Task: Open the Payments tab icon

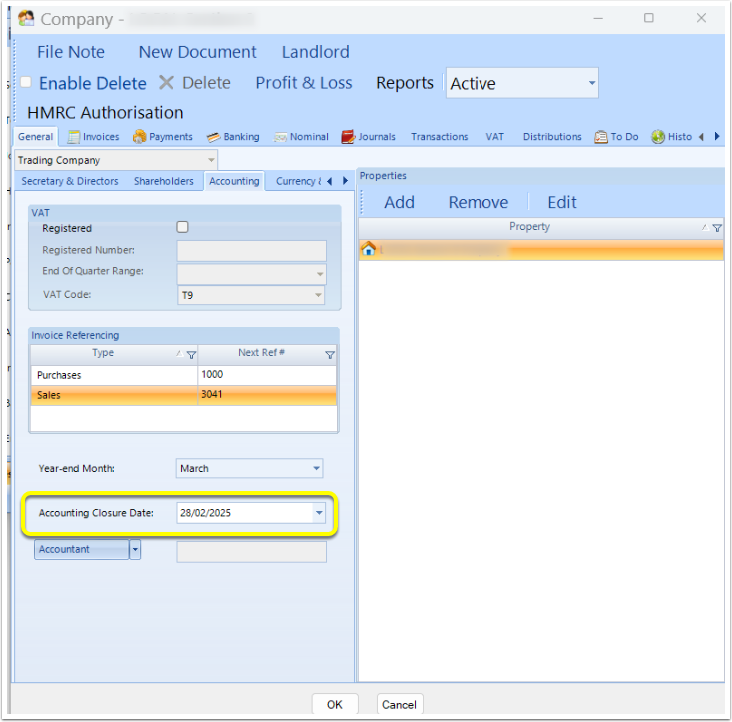Action: tap(139, 137)
